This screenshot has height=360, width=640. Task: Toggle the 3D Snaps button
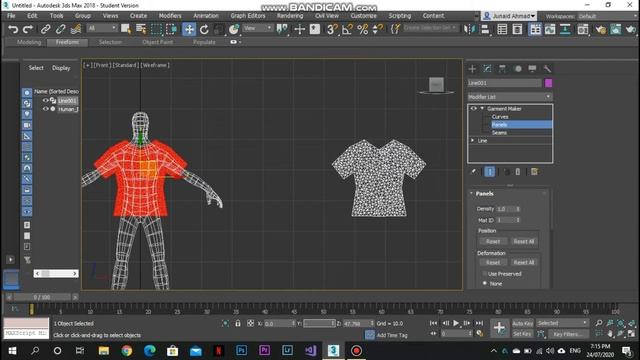point(332,29)
